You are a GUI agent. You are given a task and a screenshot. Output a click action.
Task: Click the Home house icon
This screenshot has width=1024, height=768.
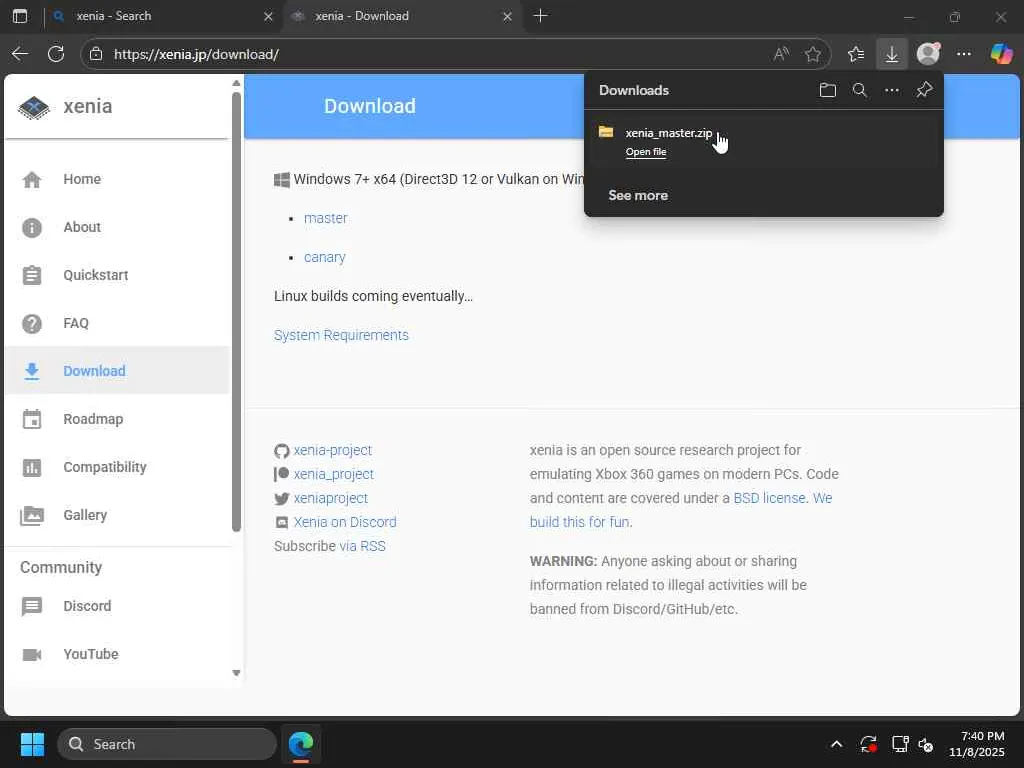(x=31, y=179)
